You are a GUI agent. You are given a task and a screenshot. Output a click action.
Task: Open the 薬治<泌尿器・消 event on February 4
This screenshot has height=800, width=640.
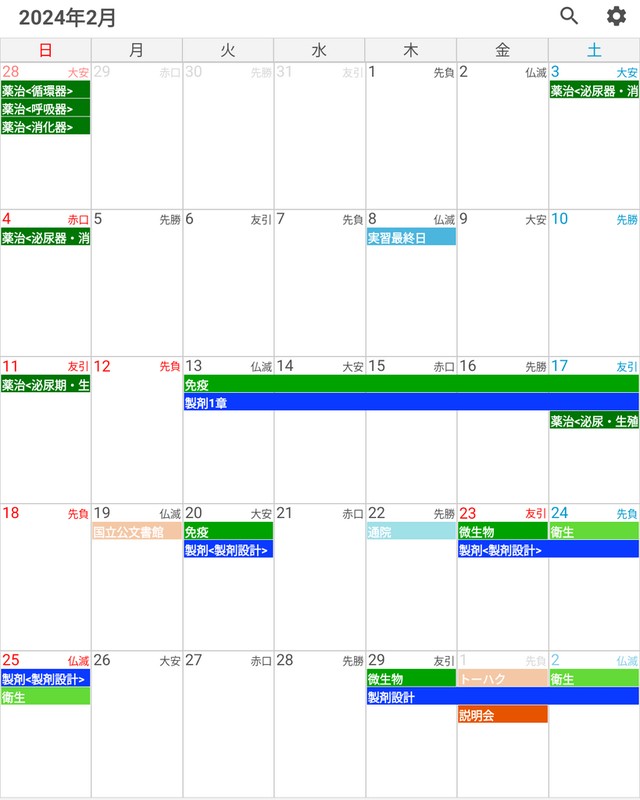[45, 237]
